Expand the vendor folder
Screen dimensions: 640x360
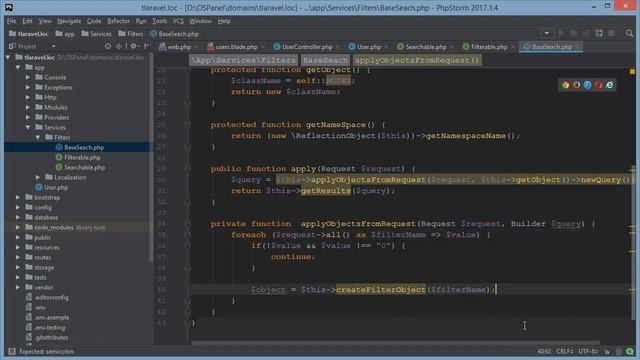coord(18,287)
